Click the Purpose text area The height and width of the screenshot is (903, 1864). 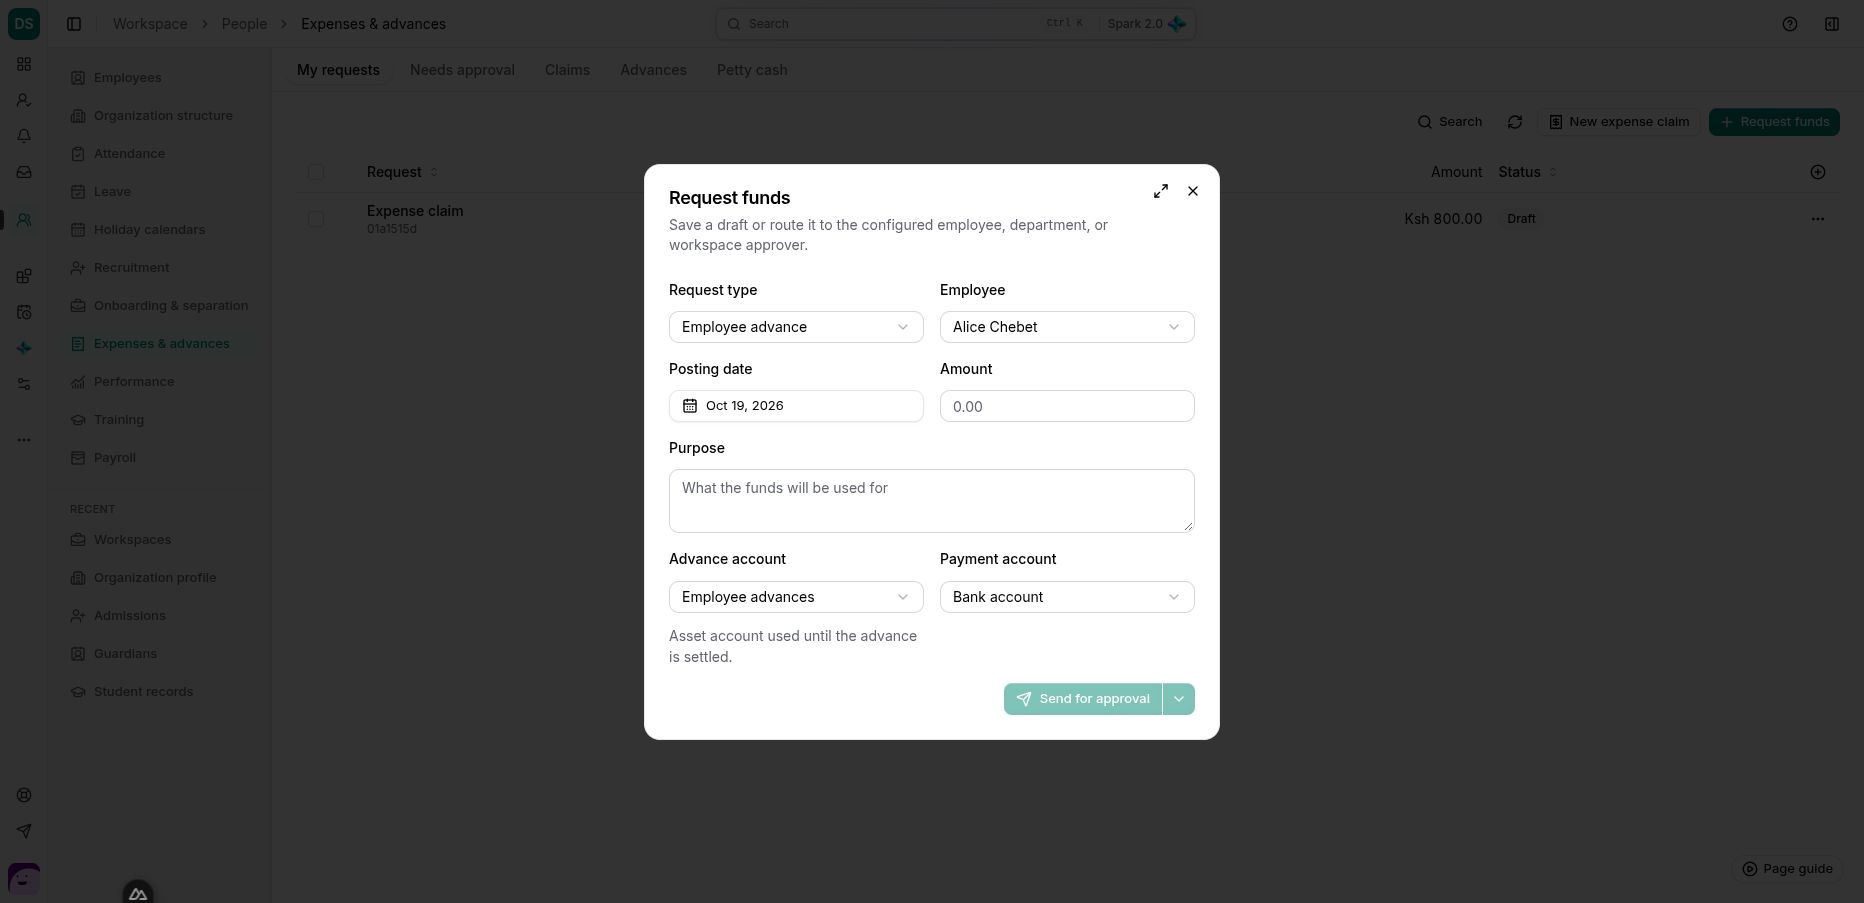click(x=932, y=501)
